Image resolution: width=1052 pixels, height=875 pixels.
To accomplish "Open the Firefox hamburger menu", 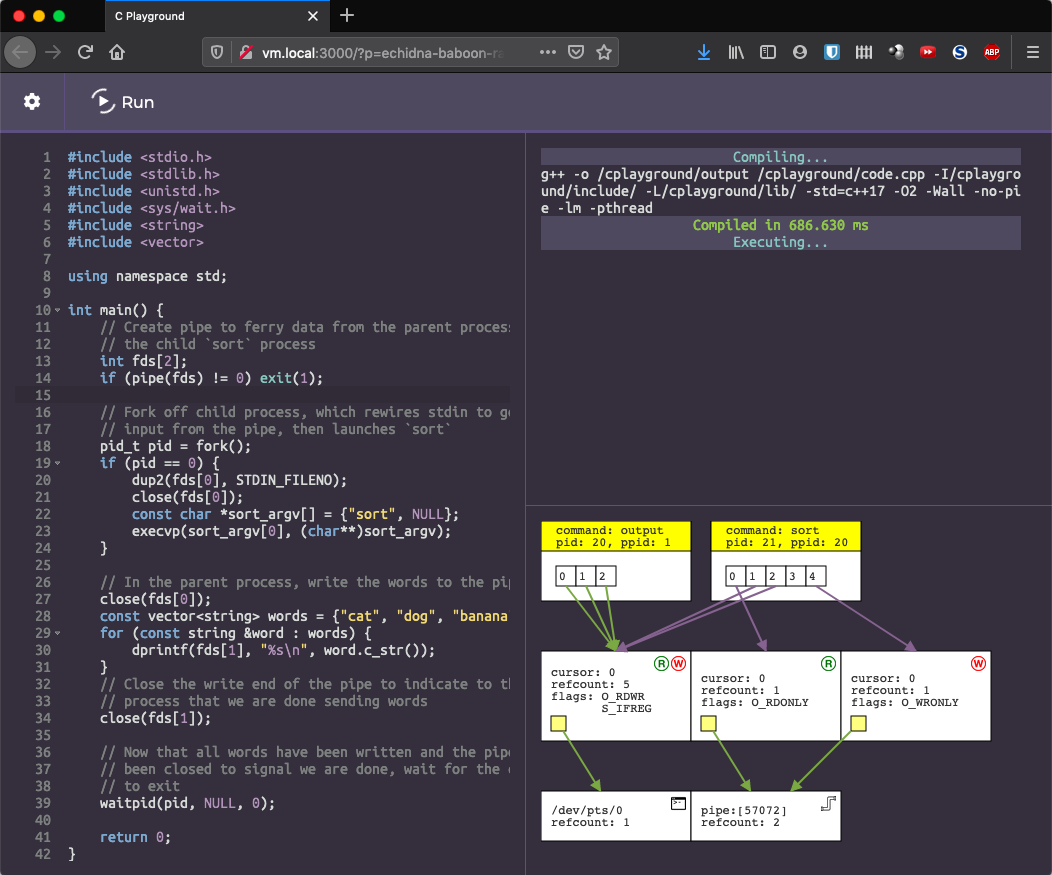I will click(x=1033, y=52).
